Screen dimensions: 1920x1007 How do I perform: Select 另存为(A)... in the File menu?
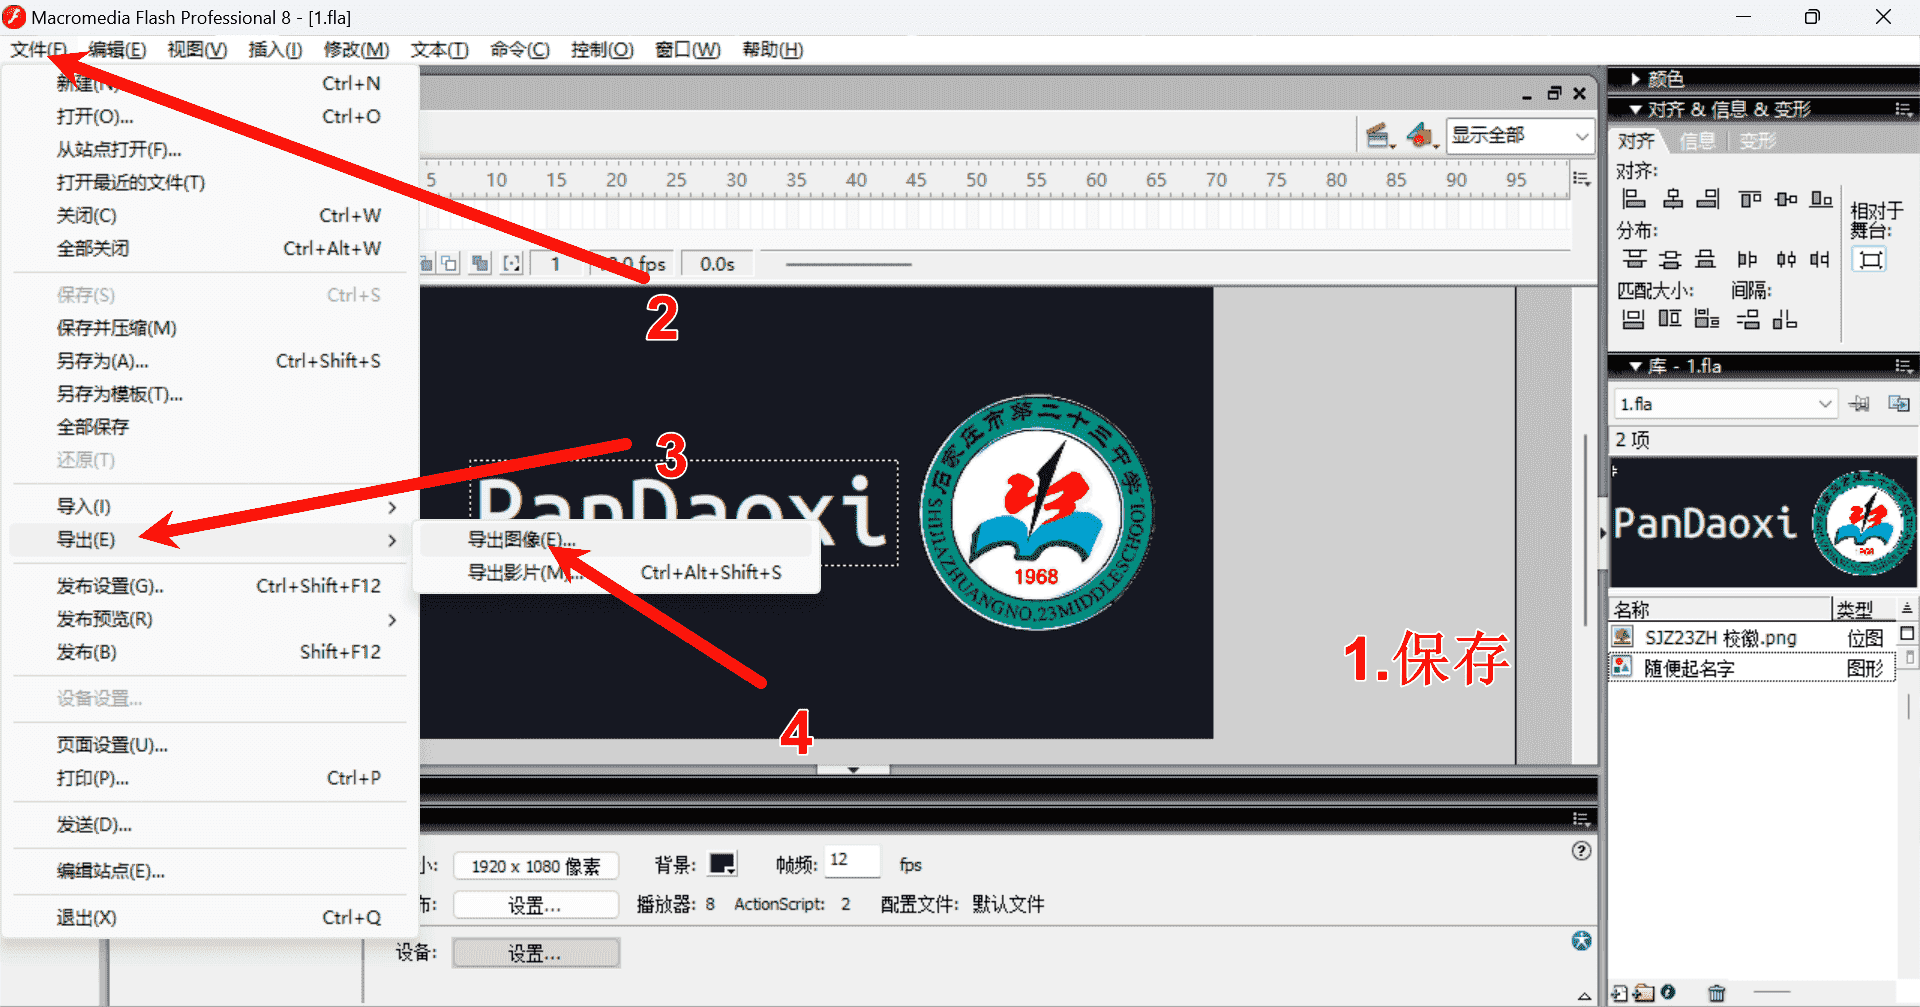point(102,361)
